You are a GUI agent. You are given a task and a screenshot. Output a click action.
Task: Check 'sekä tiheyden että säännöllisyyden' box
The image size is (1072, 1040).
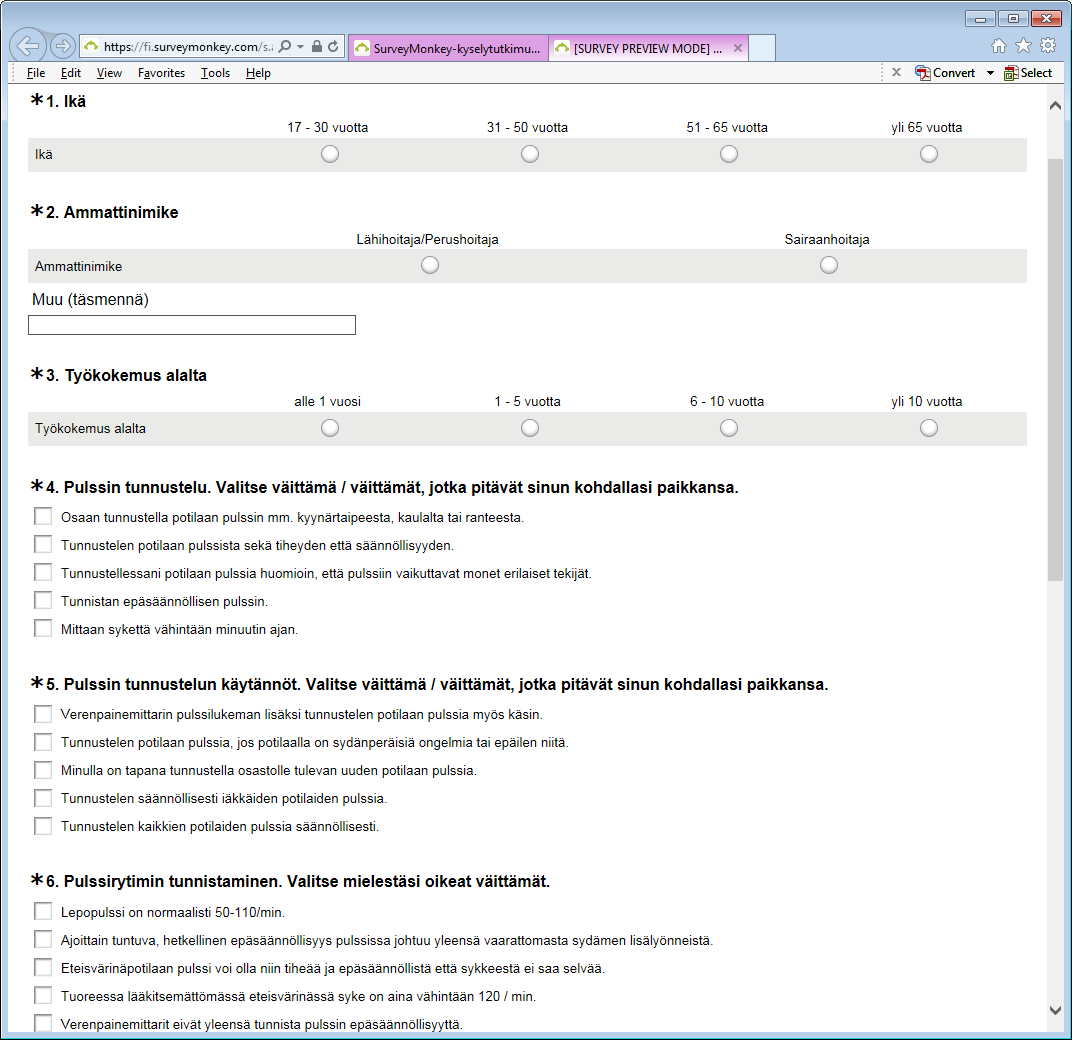coord(43,544)
